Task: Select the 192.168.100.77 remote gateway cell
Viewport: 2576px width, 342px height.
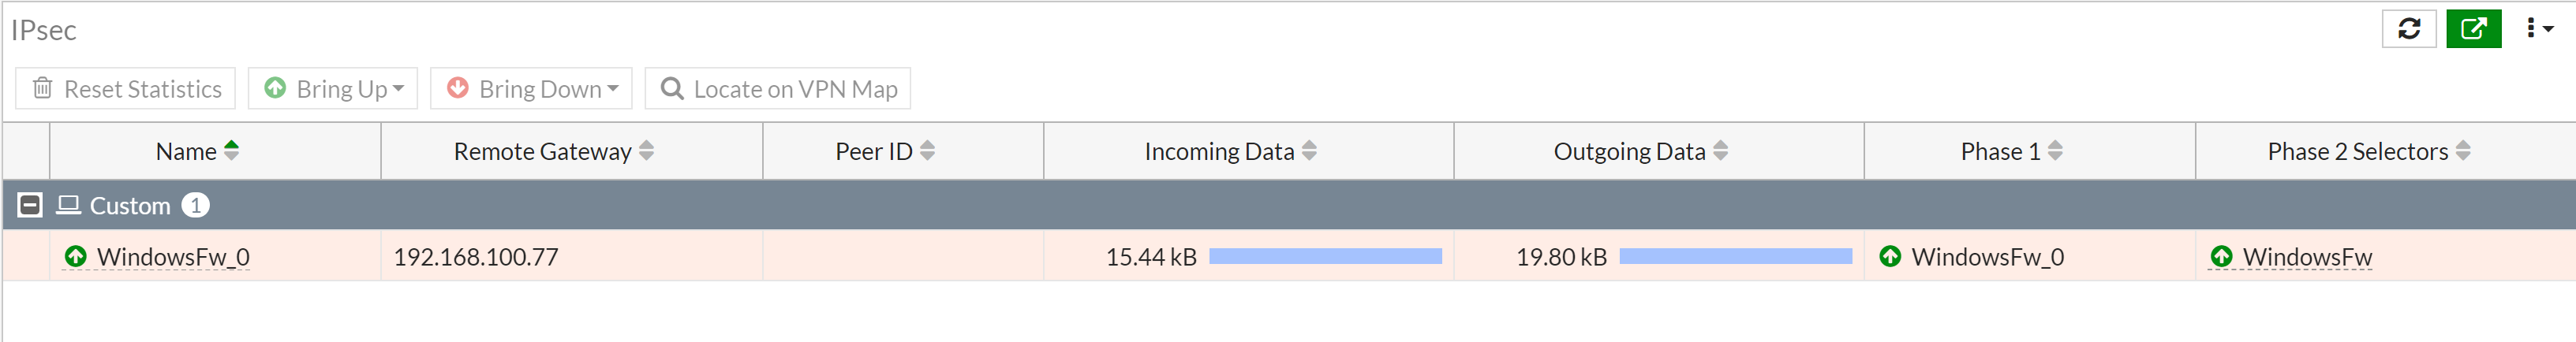Action: (476, 257)
